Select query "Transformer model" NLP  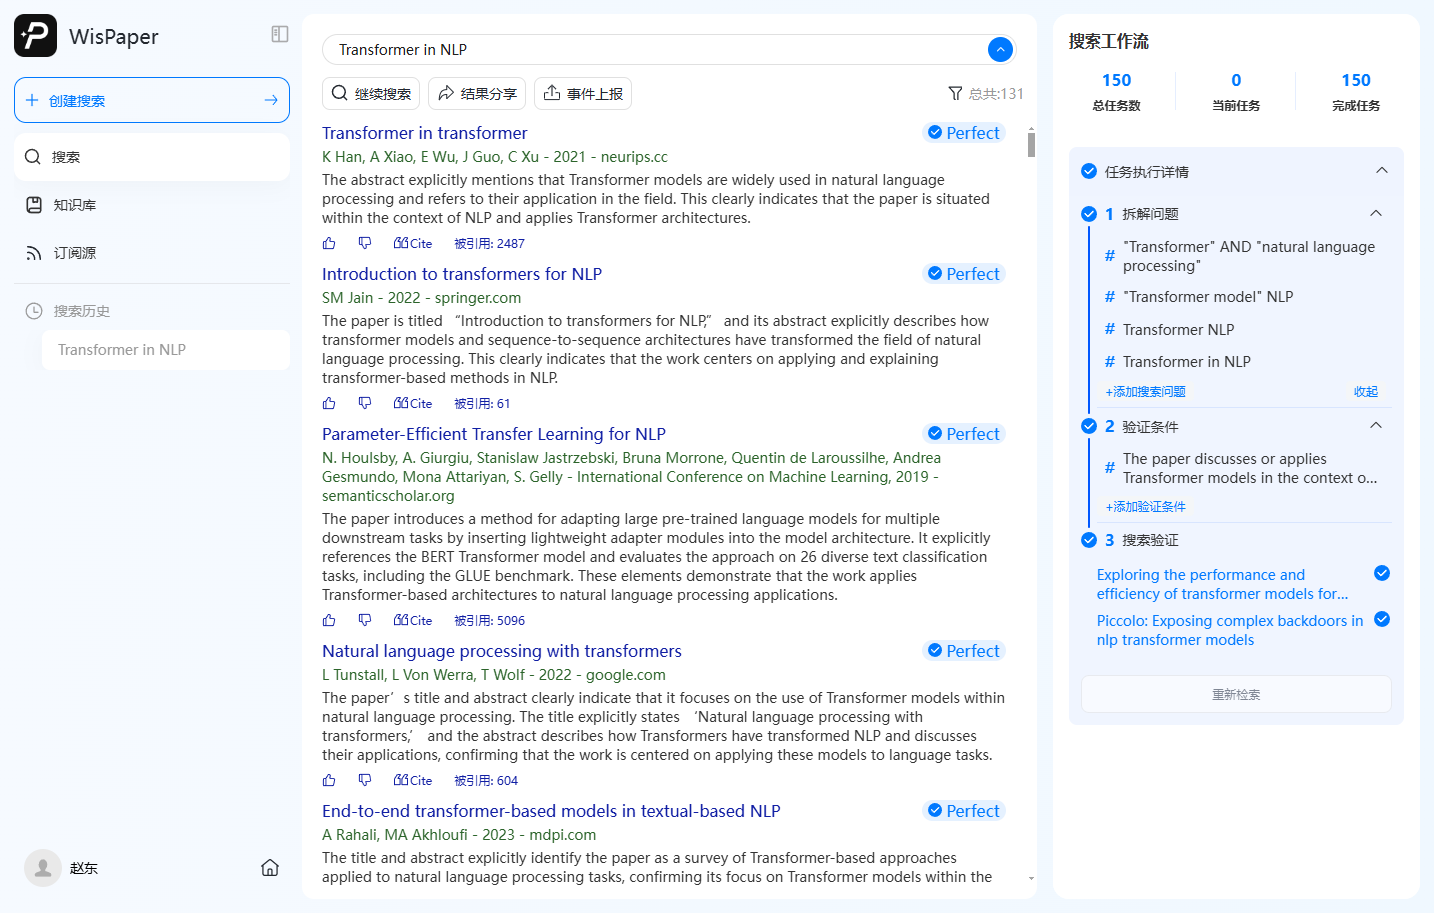click(x=1208, y=297)
